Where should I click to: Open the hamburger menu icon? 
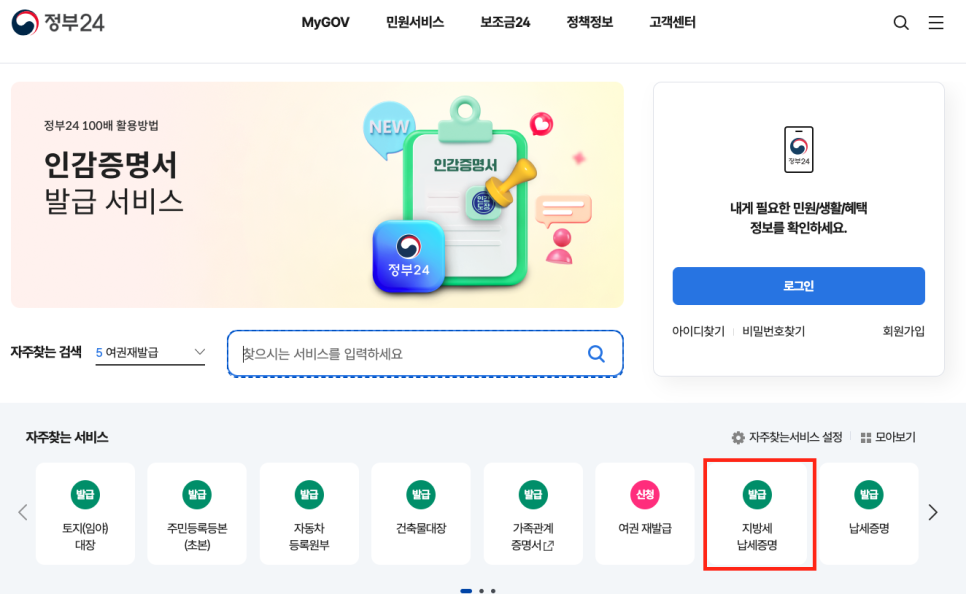(936, 23)
